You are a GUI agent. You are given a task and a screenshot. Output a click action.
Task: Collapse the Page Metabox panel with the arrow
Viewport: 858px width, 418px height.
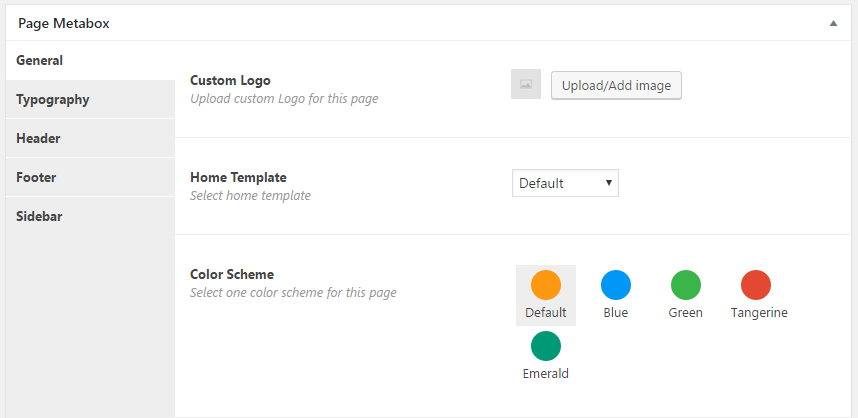(x=833, y=23)
